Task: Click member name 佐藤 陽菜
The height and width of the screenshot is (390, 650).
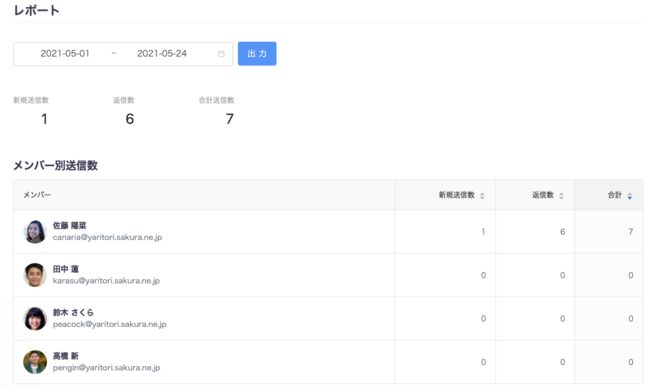Action: [69, 226]
